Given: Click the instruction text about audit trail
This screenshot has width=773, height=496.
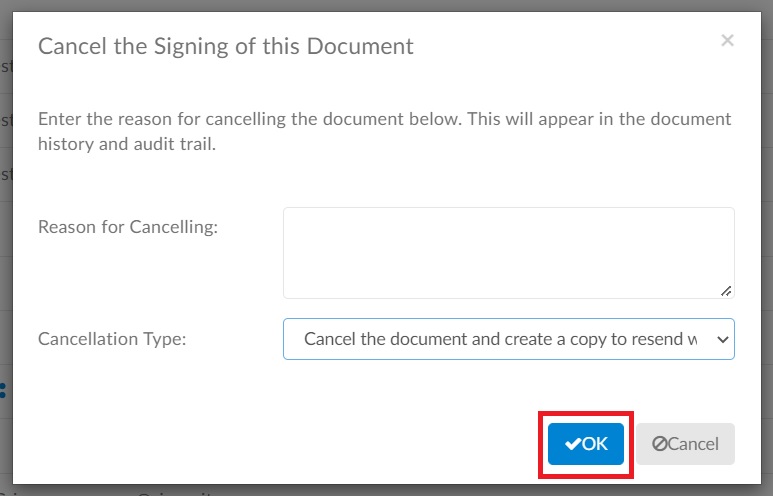Looking at the screenshot, I should (x=385, y=131).
